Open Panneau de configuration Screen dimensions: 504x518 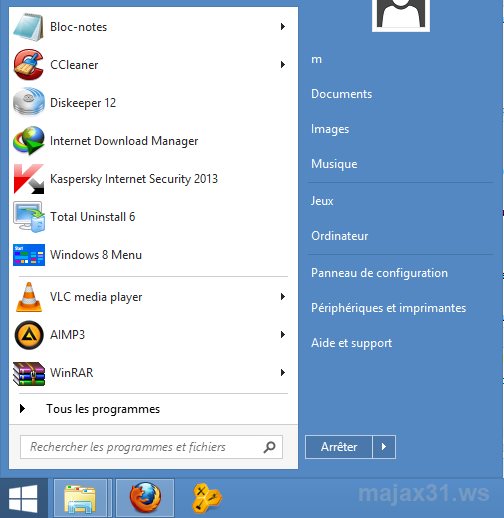[x=379, y=273]
